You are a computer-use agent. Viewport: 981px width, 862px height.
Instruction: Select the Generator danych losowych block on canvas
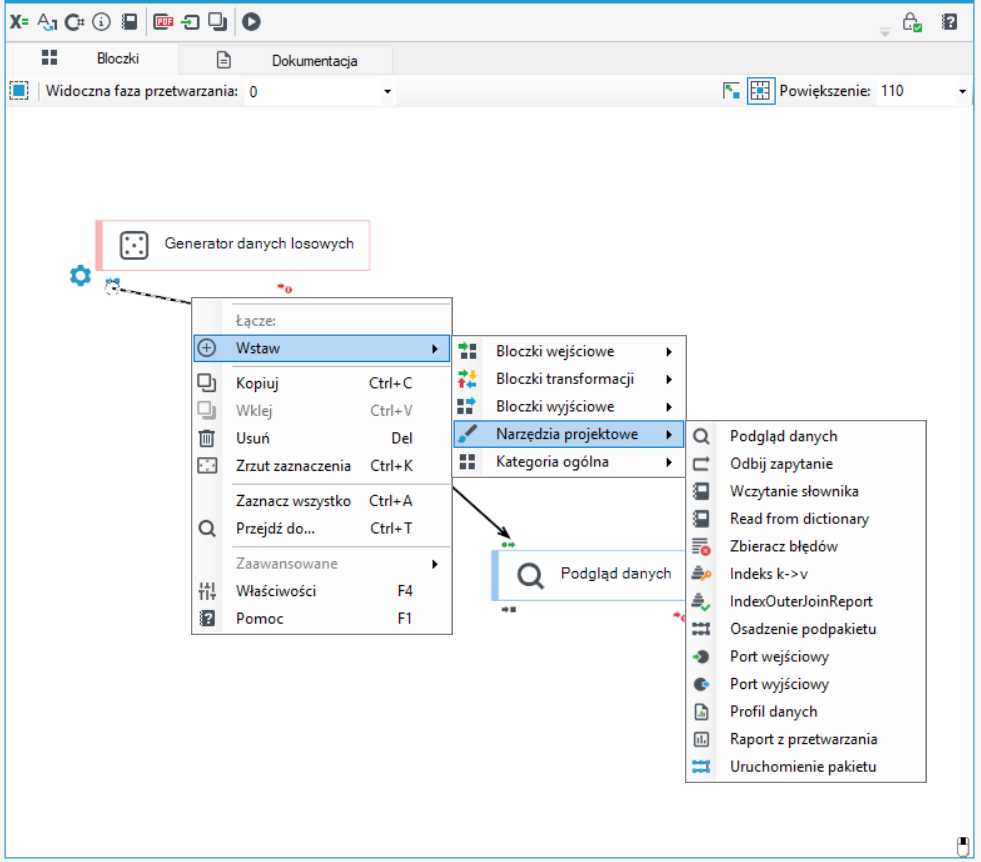(x=233, y=245)
